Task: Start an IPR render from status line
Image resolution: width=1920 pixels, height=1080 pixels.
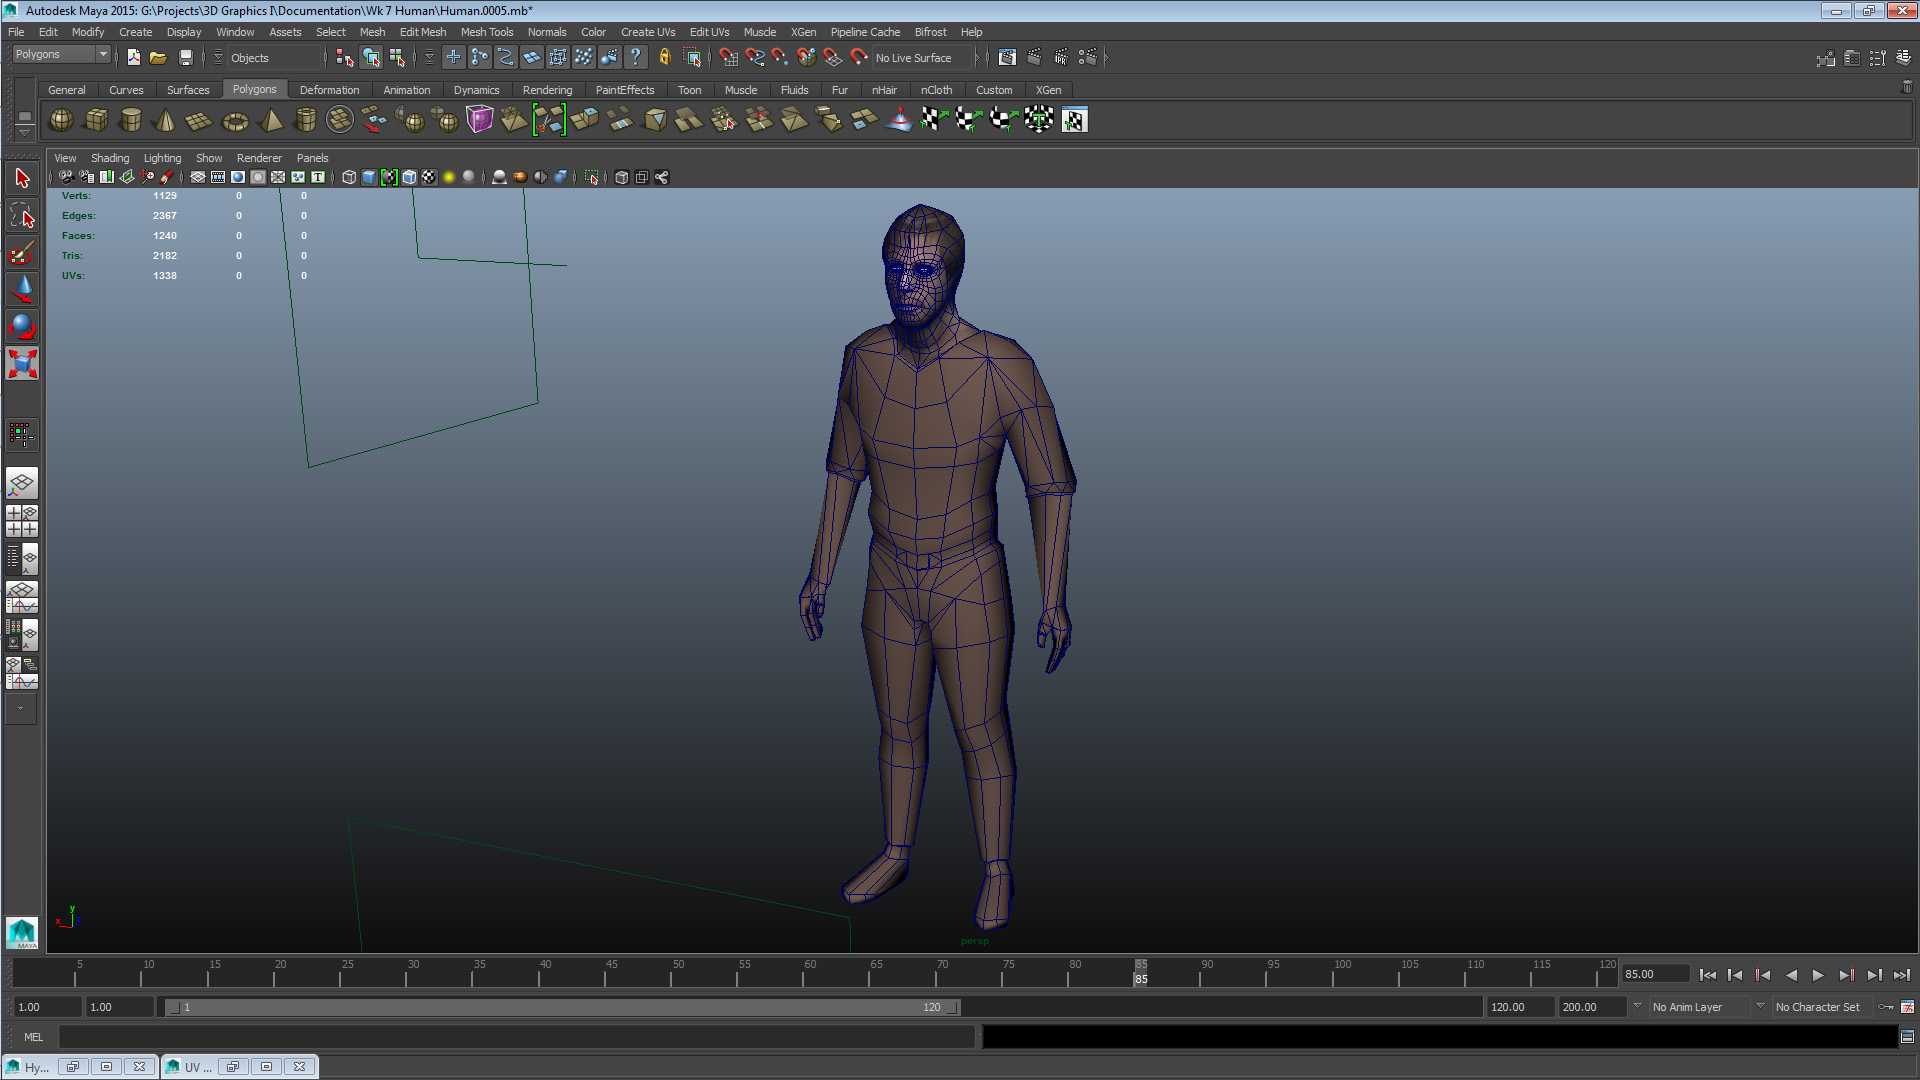Action: [1061, 57]
